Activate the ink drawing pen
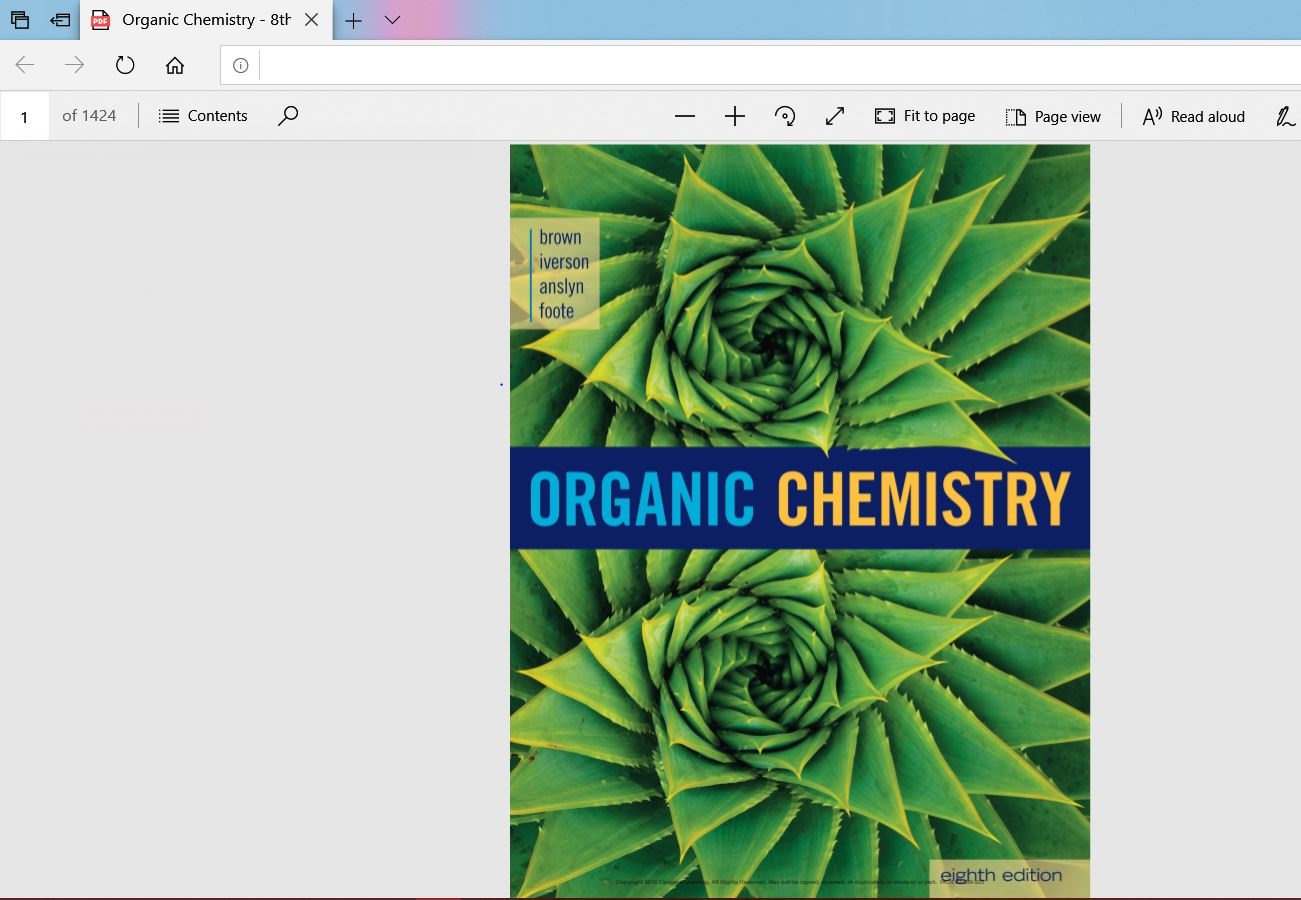 [x=1286, y=117]
